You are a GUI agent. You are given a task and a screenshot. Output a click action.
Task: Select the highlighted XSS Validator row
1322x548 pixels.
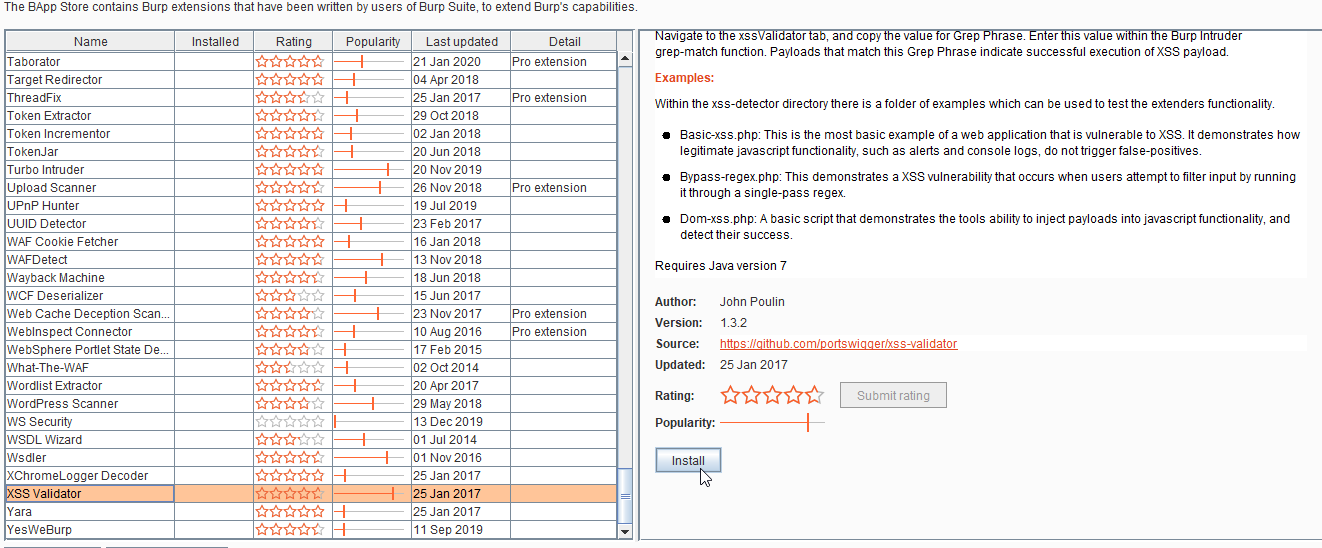(311, 494)
